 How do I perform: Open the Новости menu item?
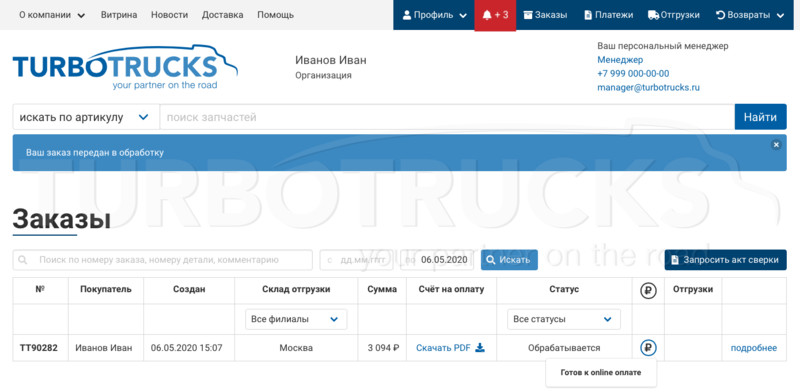(x=169, y=15)
